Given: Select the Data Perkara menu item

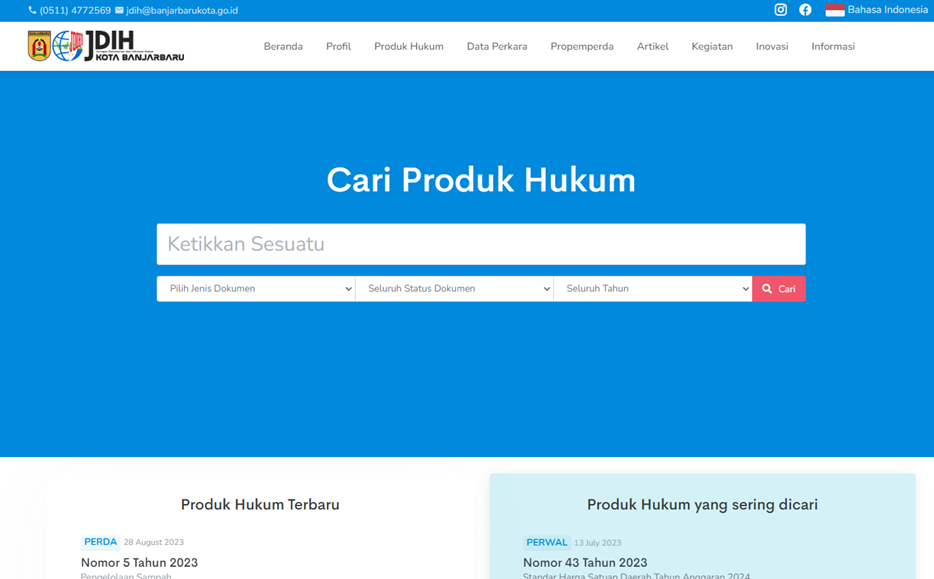Looking at the screenshot, I should [x=497, y=47].
